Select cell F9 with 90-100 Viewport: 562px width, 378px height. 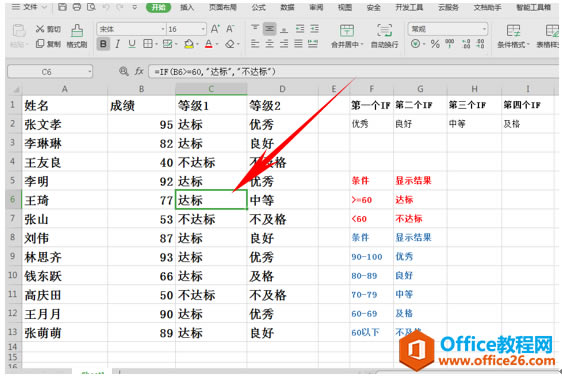(371, 257)
